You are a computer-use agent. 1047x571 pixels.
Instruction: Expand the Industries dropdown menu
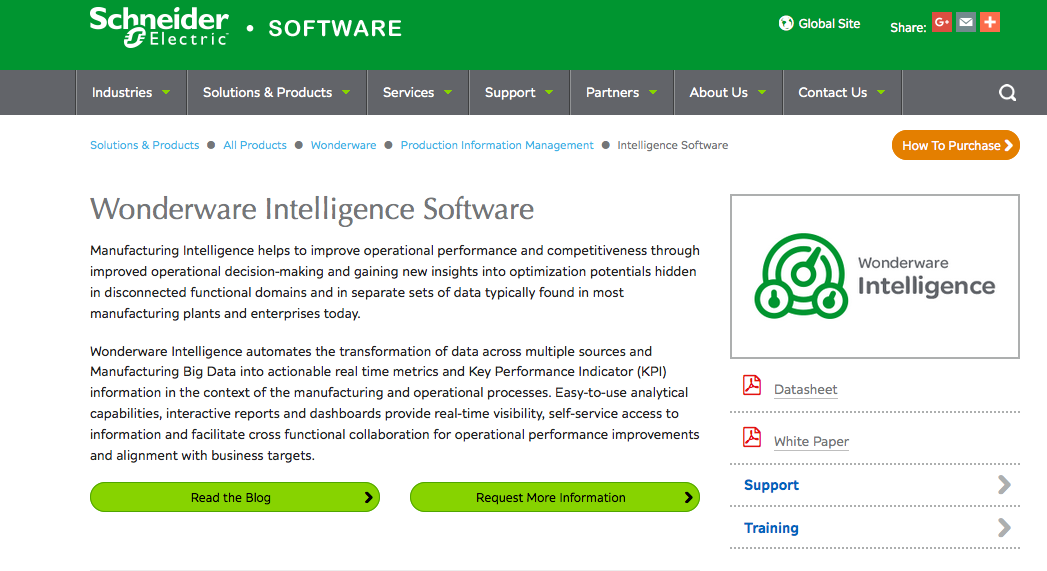131,93
